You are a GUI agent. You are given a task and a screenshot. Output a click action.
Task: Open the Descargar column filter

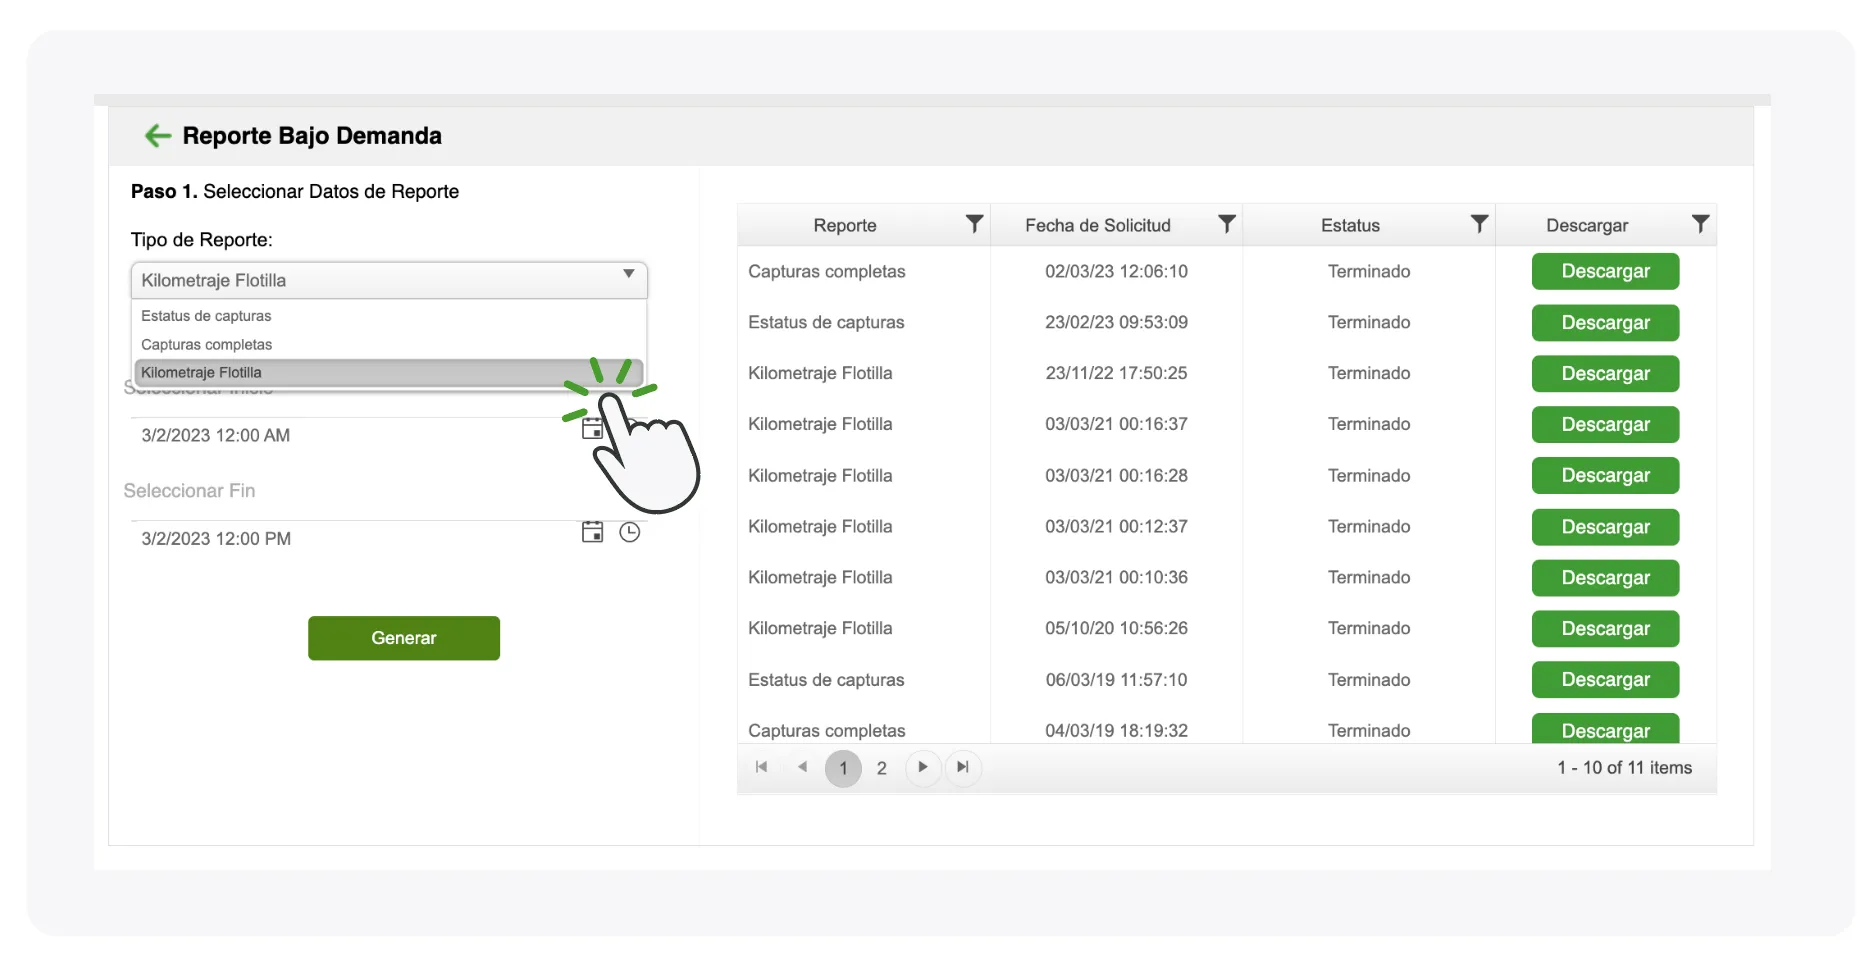pyautogui.click(x=1700, y=224)
